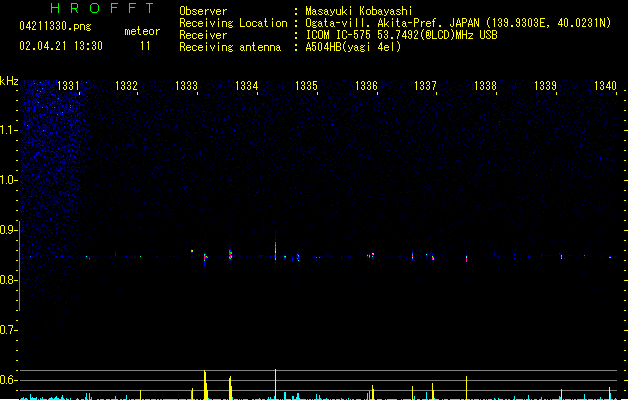
Task: Click the 1334 time marker
Action: pyautogui.click(x=246, y=86)
